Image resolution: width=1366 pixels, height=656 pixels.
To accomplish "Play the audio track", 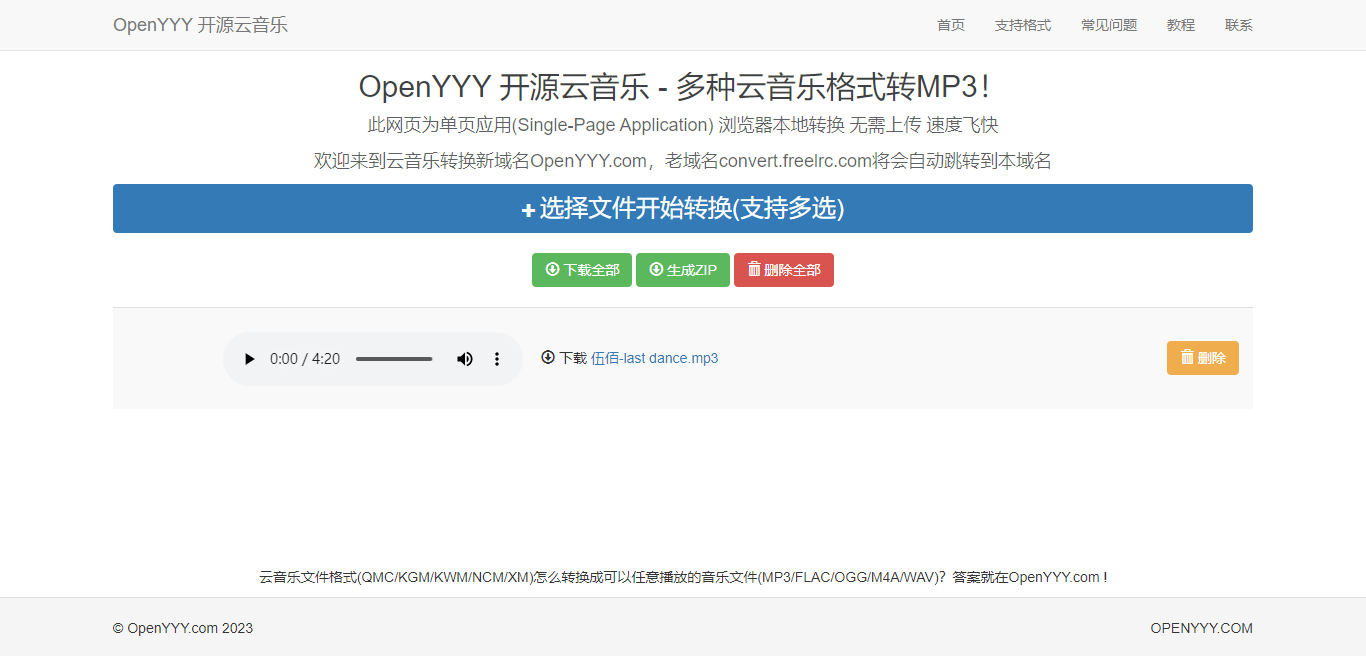I will coord(250,359).
